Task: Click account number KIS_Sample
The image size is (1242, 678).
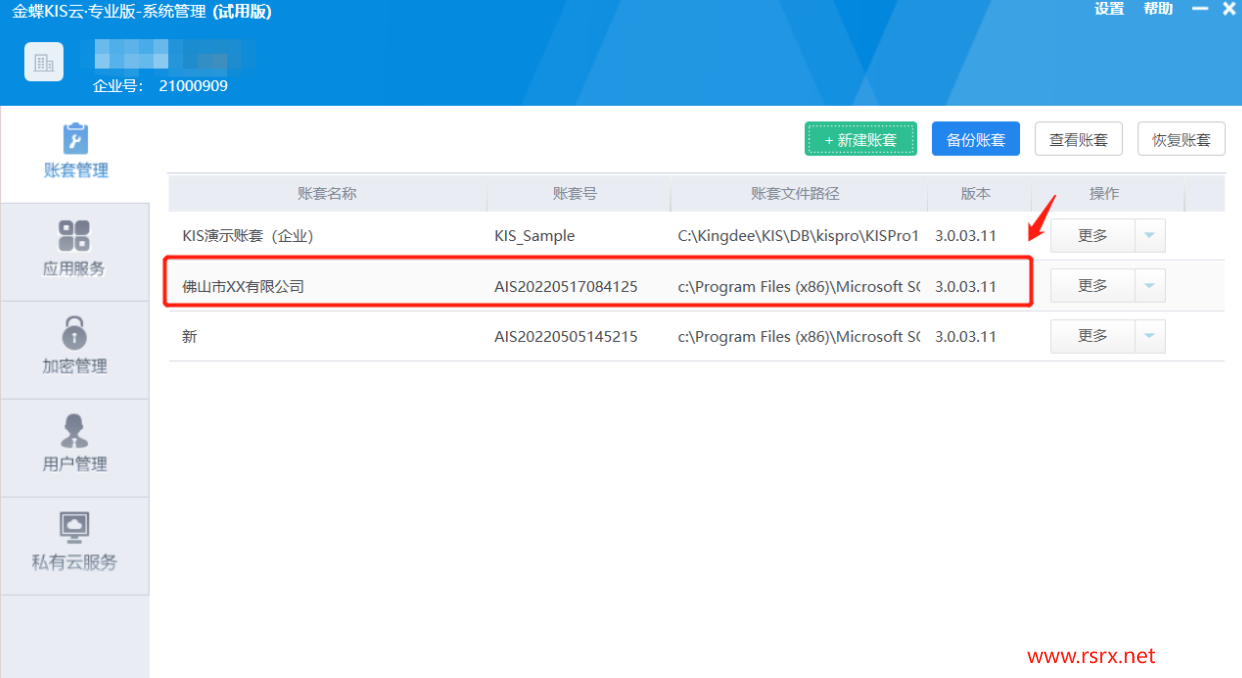Action: [x=535, y=237]
